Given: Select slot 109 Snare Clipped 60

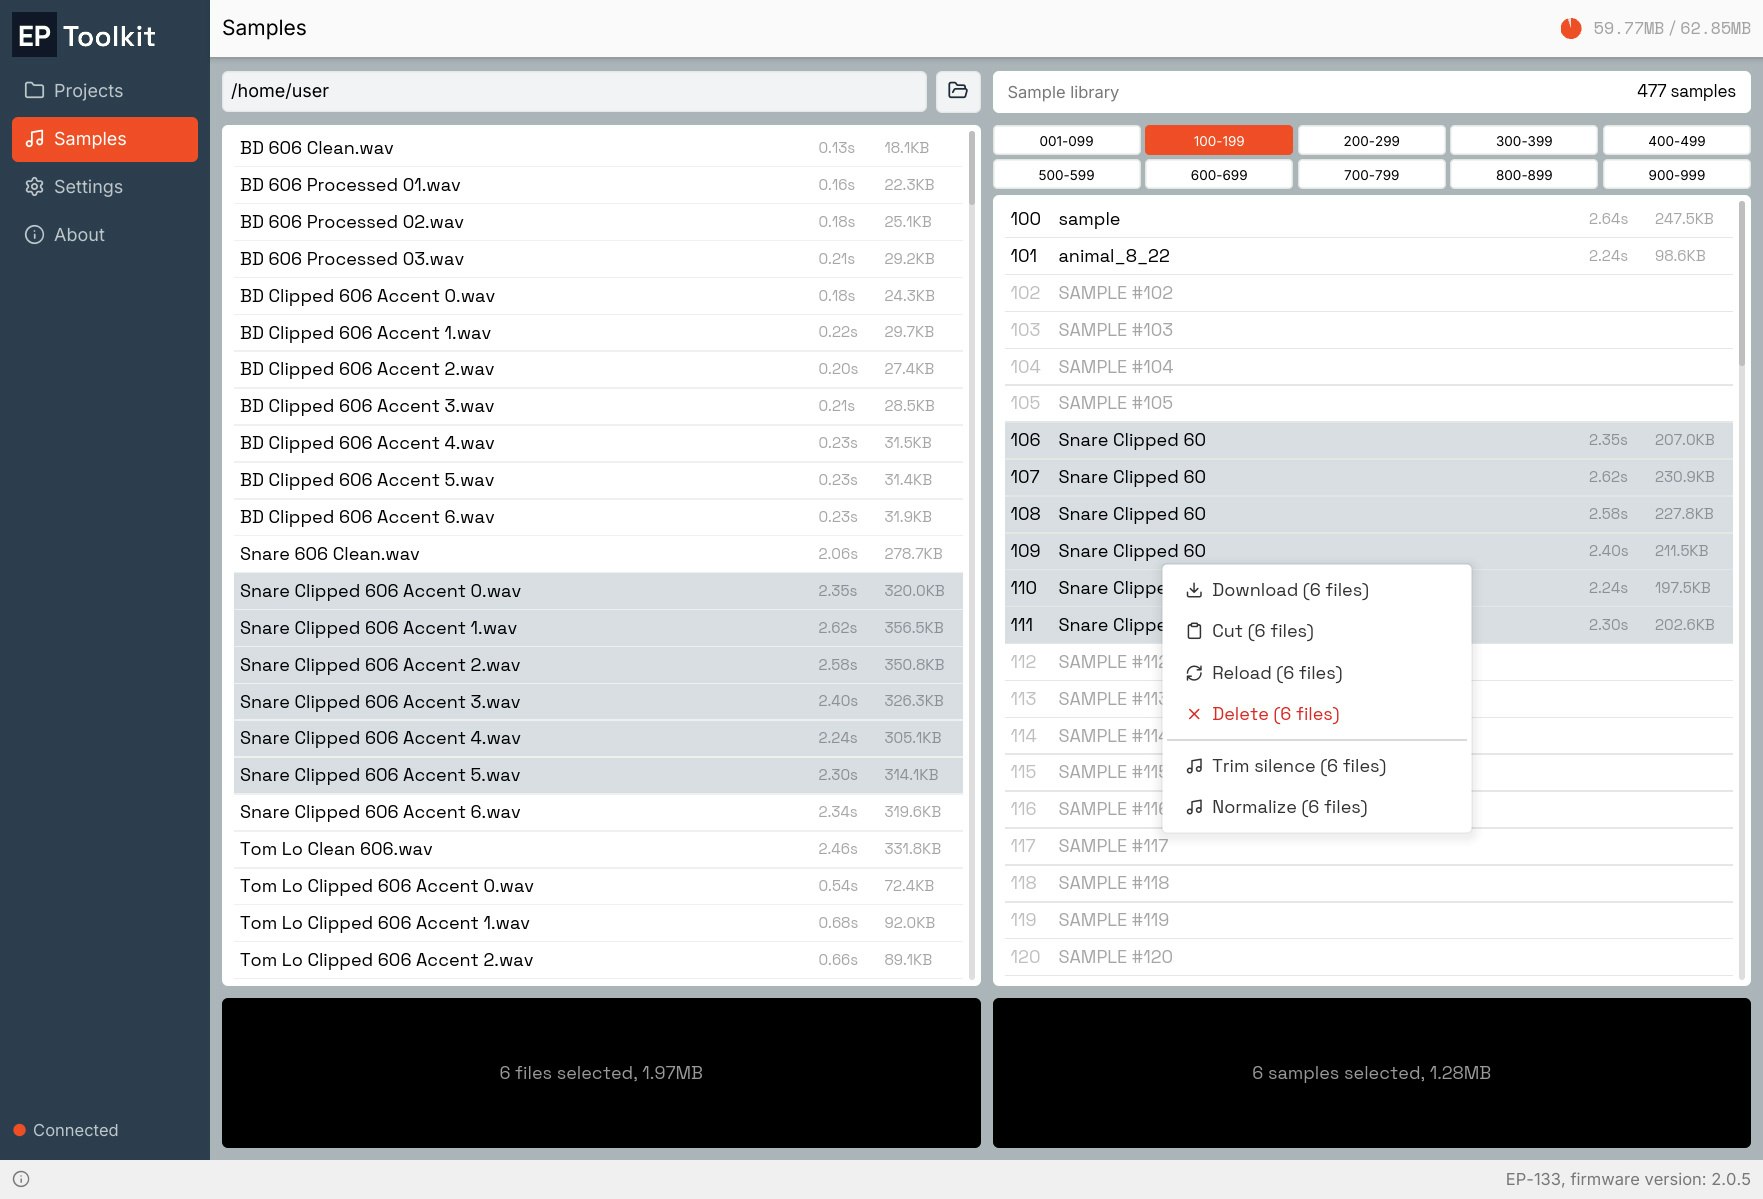Looking at the screenshot, I should (x=1369, y=551).
